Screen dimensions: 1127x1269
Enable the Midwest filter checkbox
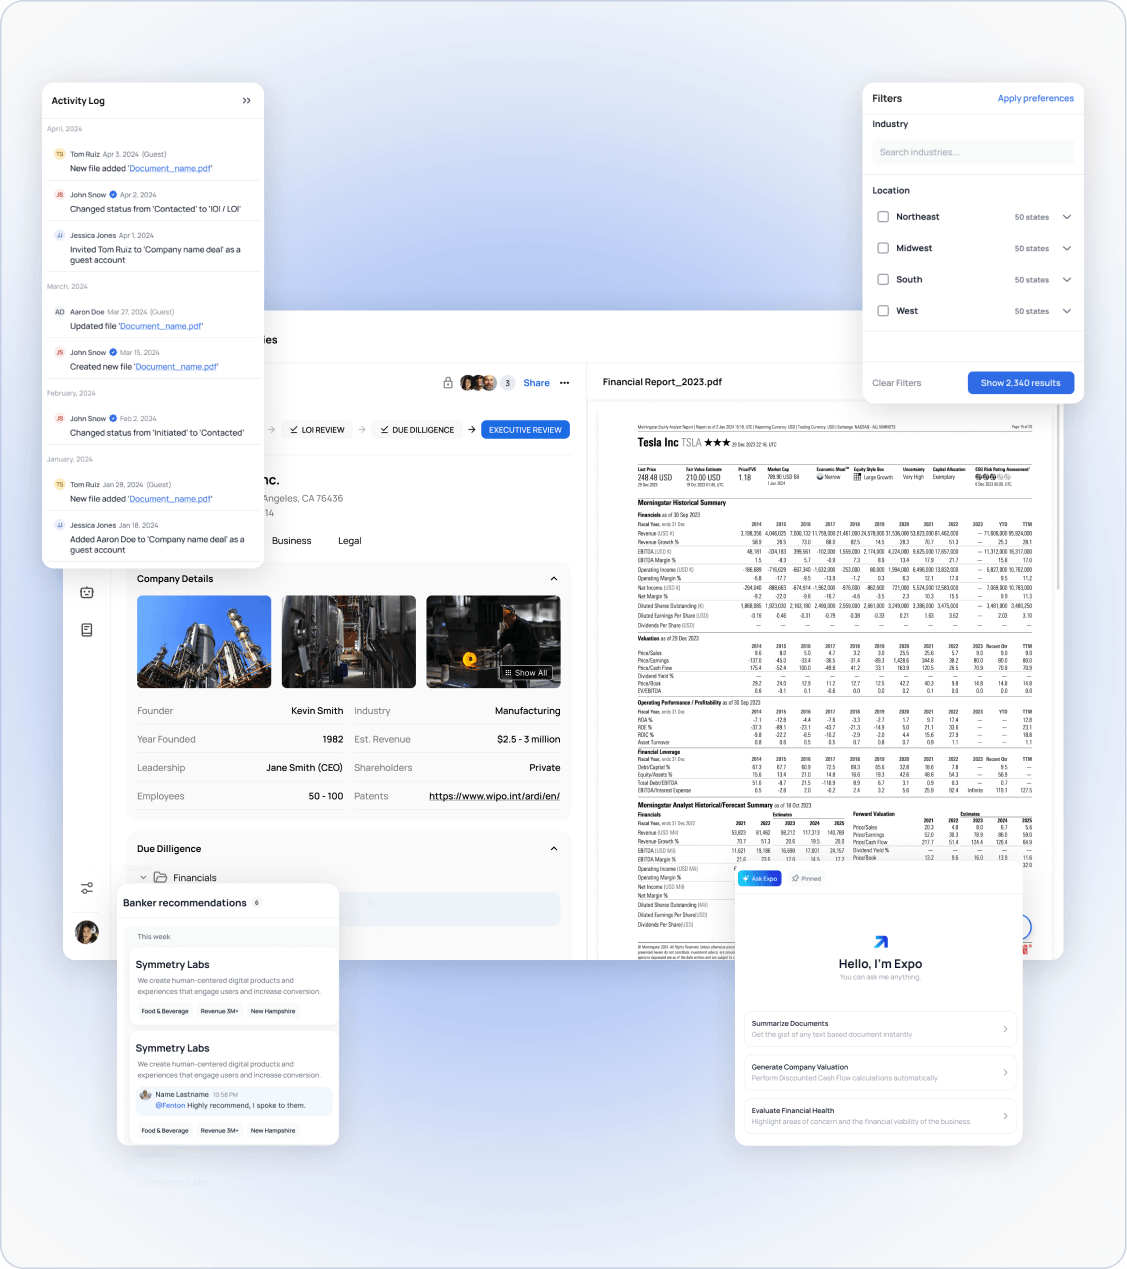pyautogui.click(x=883, y=248)
